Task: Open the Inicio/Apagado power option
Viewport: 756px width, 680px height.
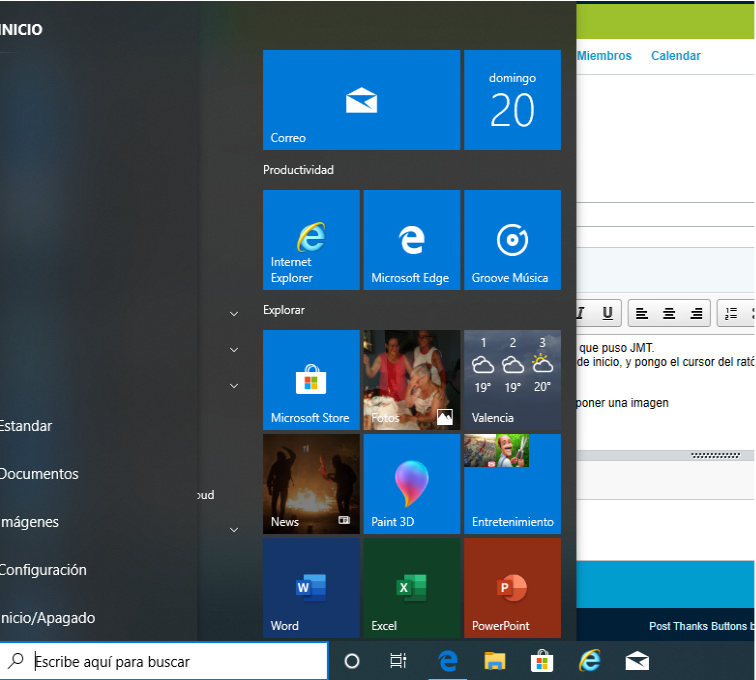Action: pos(48,618)
